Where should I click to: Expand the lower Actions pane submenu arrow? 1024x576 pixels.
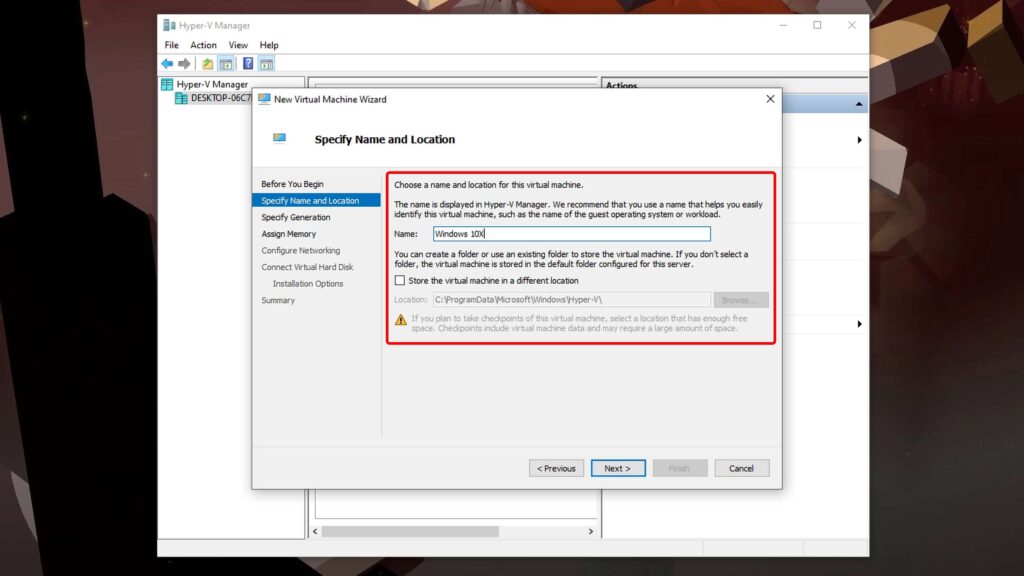[x=859, y=324]
